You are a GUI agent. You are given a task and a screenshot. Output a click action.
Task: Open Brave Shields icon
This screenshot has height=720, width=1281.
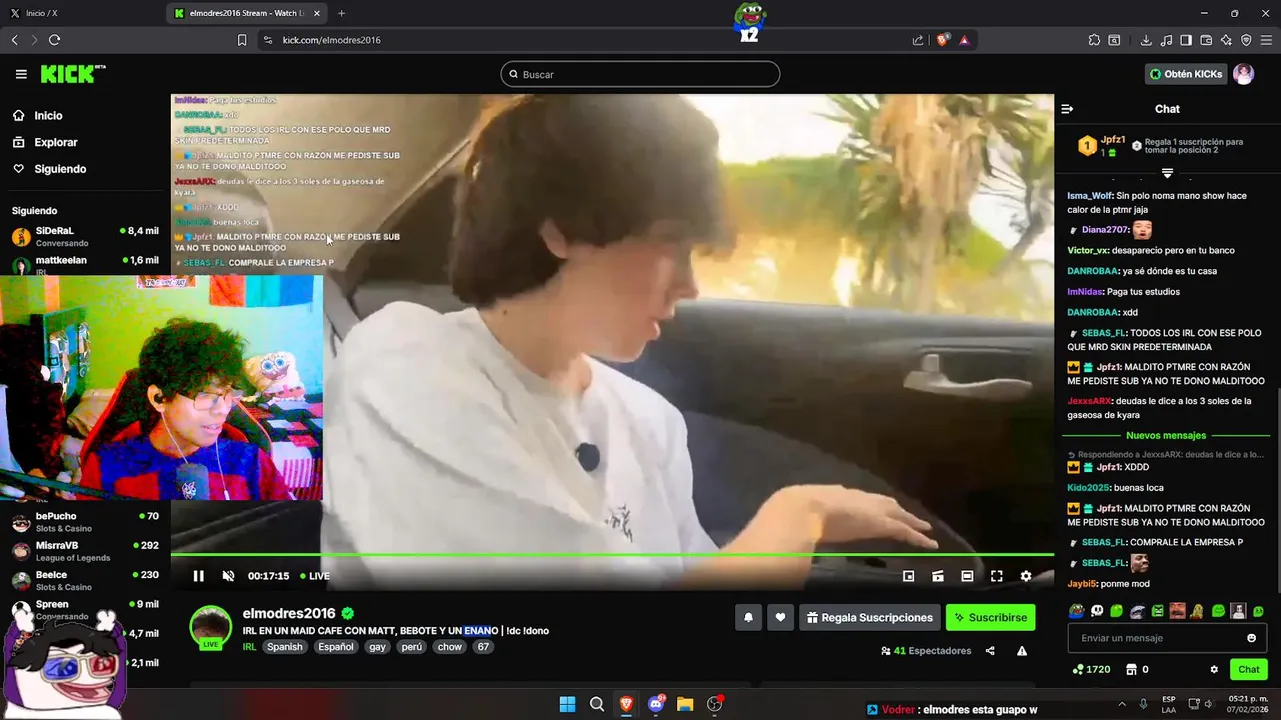pos(942,40)
